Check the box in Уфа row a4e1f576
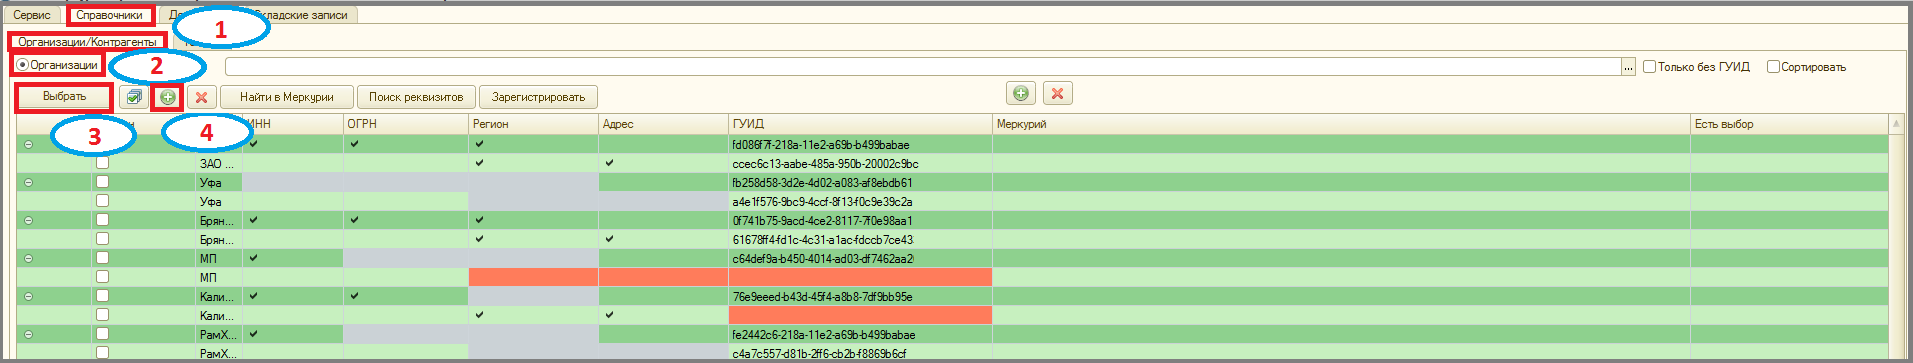This screenshot has width=1913, height=363. 102,201
